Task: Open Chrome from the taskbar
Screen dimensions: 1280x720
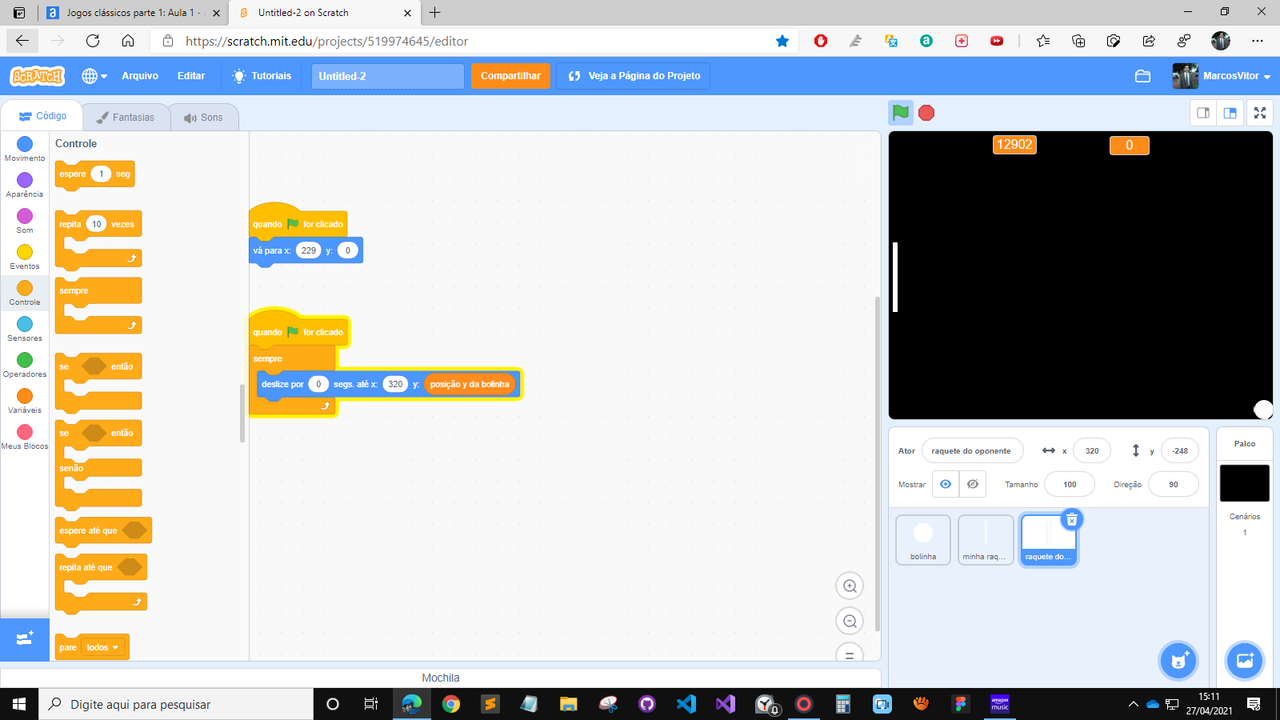Action: tap(451, 704)
